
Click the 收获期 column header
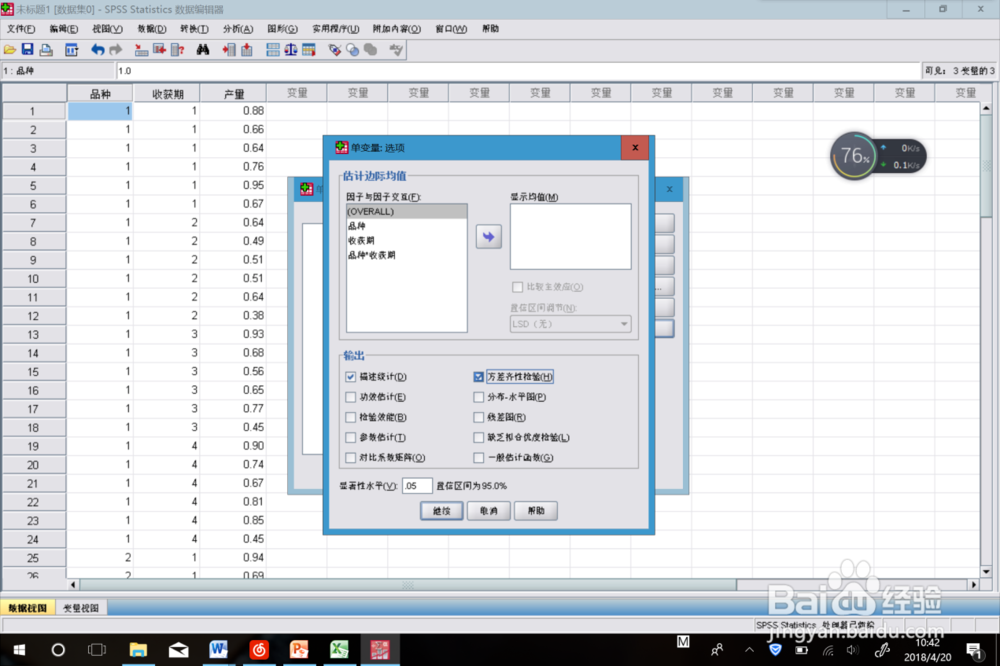coord(167,94)
